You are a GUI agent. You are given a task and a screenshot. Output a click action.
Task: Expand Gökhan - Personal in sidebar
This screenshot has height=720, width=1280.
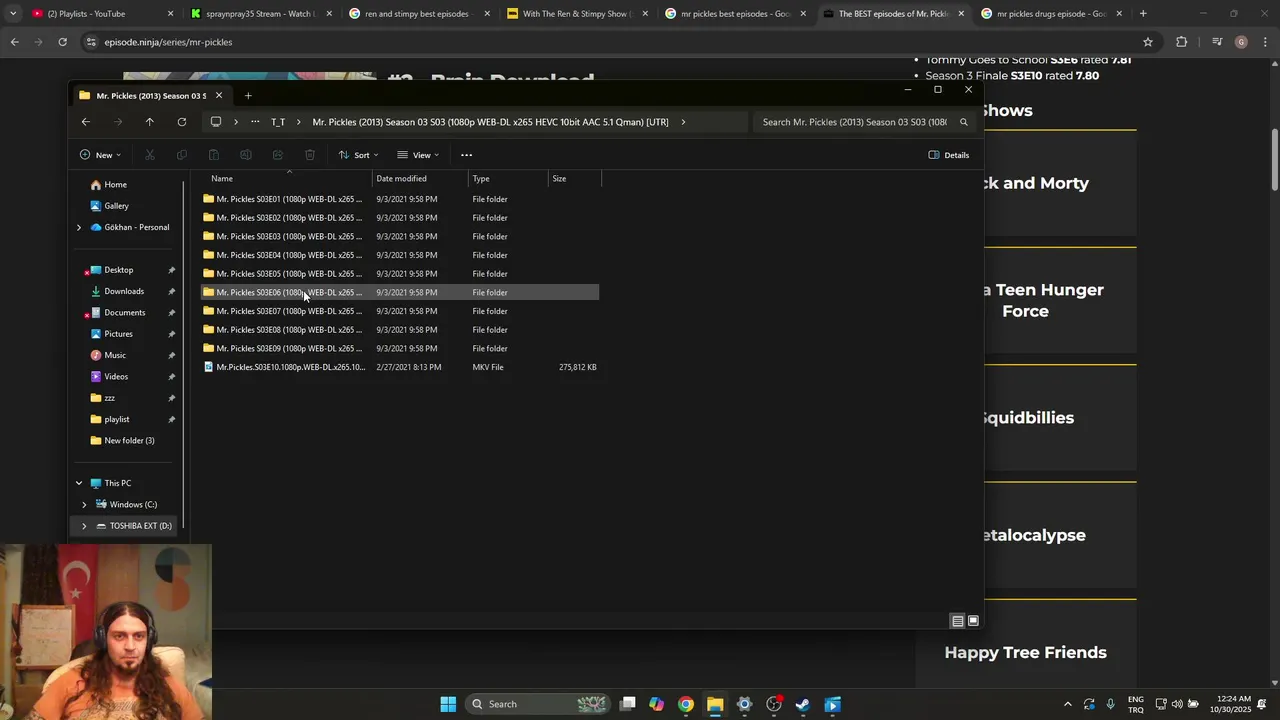point(79,227)
